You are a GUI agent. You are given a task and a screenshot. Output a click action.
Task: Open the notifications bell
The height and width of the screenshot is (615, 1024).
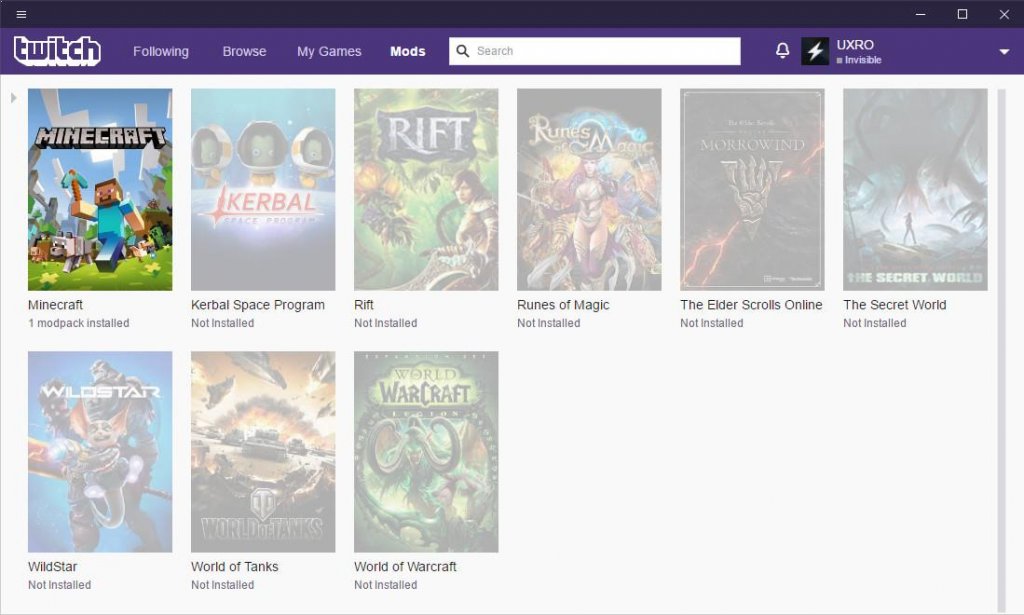(x=782, y=50)
